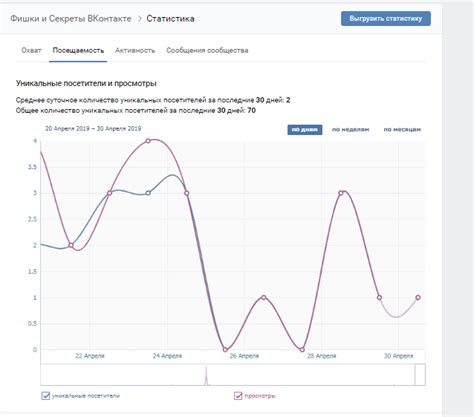This screenshot has height=417, width=474.
Task: Click the data point at value 1 between 26 and 28 Апреля
Action: click(264, 297)
